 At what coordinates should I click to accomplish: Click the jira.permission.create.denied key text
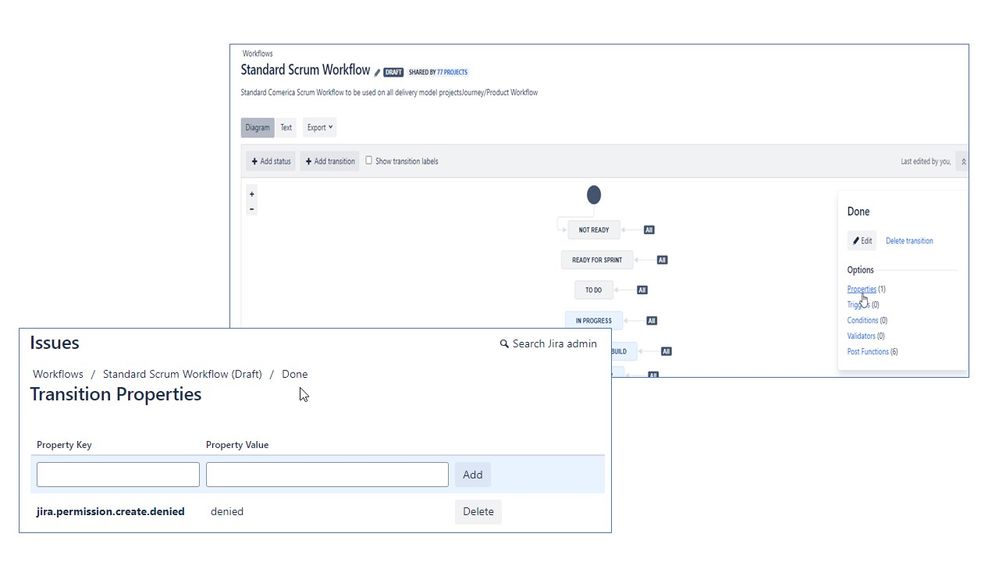click(x=110, y=512)
